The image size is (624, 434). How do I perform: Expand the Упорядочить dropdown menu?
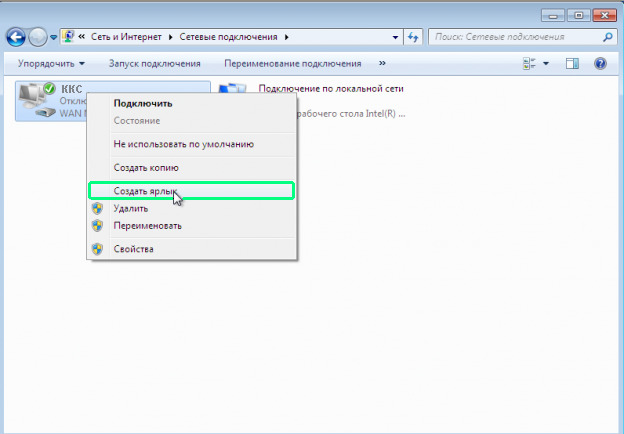pos(51,63)
